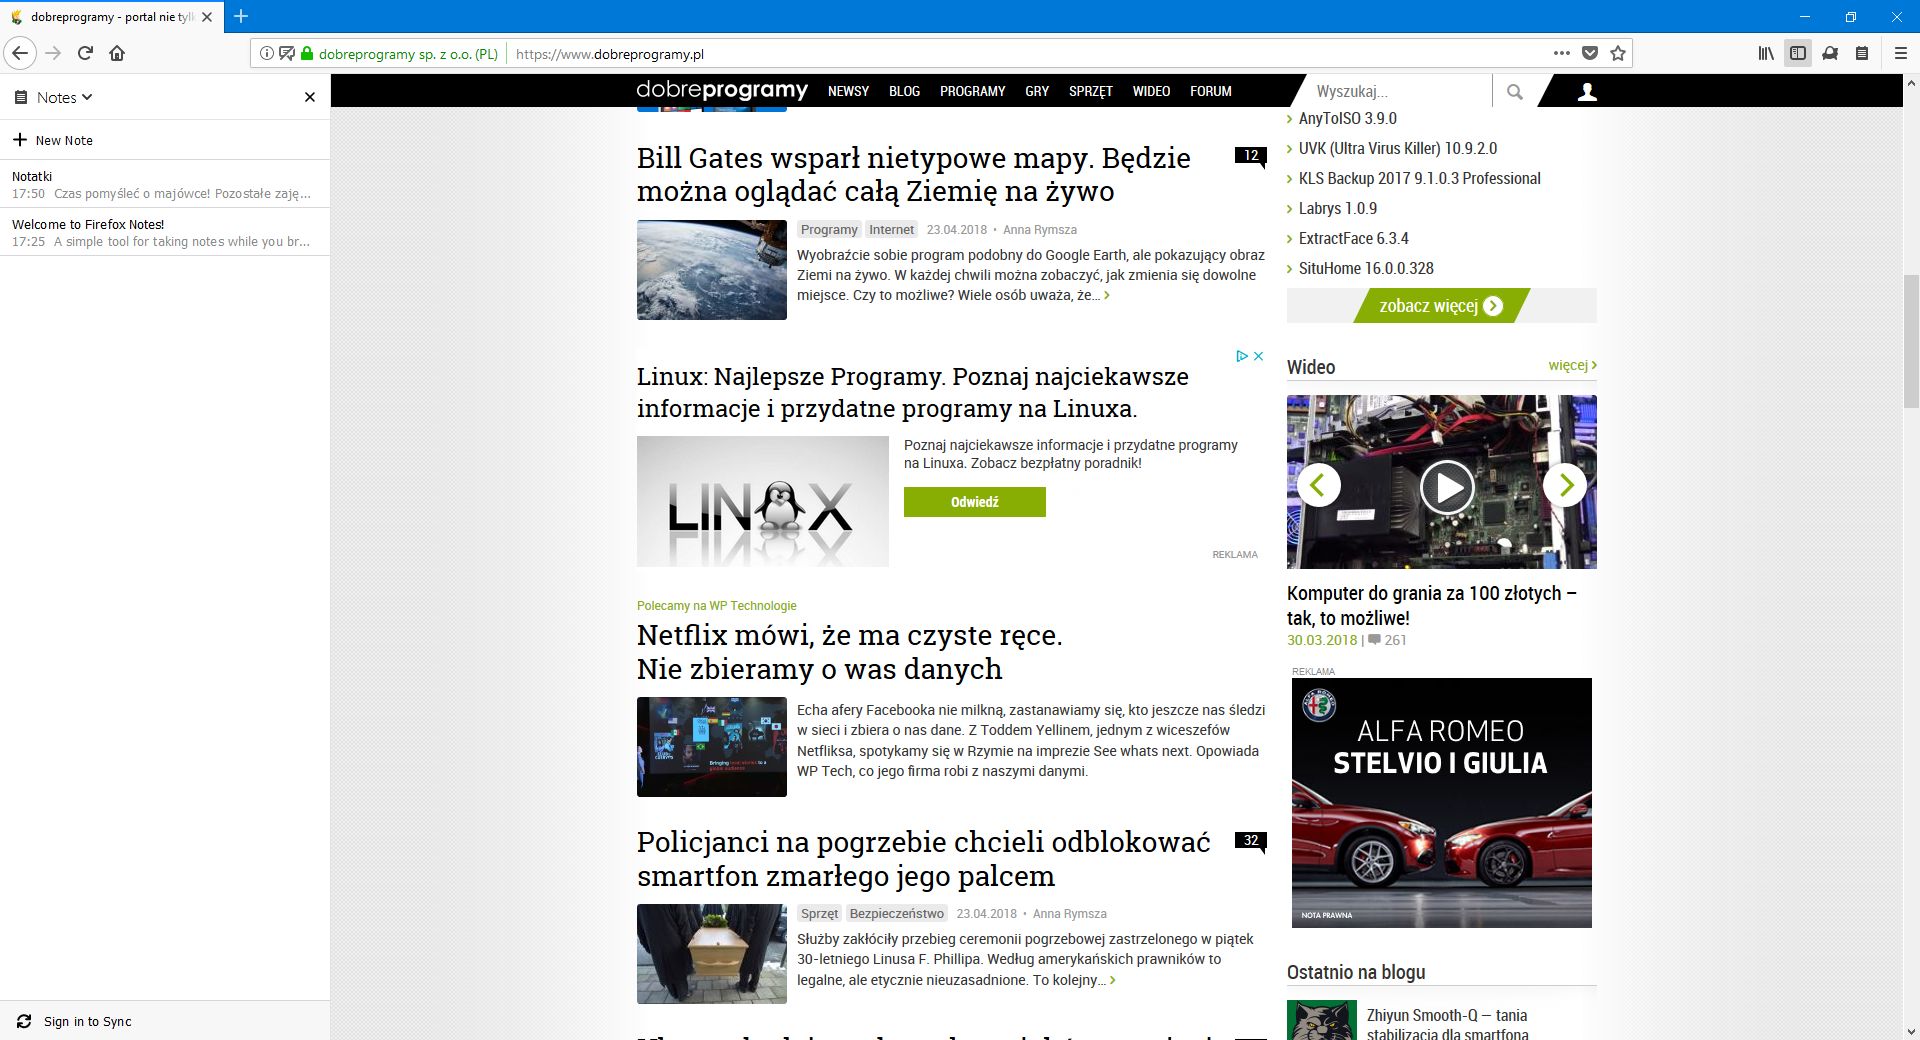The image size is (1920, 1040).
Task: Switch to the FORUM menu item
Action: (1209, 91)
